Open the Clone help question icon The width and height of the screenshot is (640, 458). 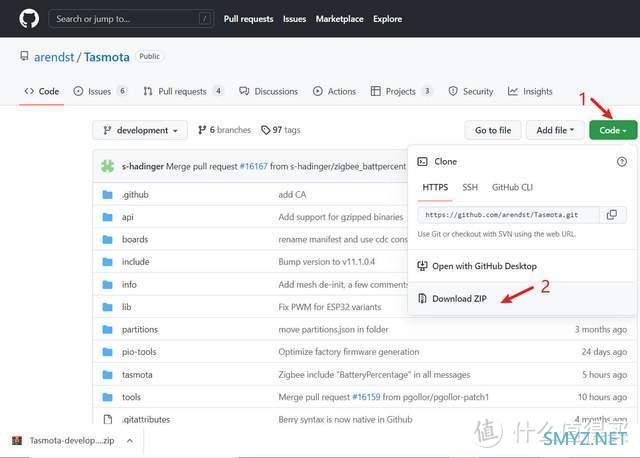point(621,162)
